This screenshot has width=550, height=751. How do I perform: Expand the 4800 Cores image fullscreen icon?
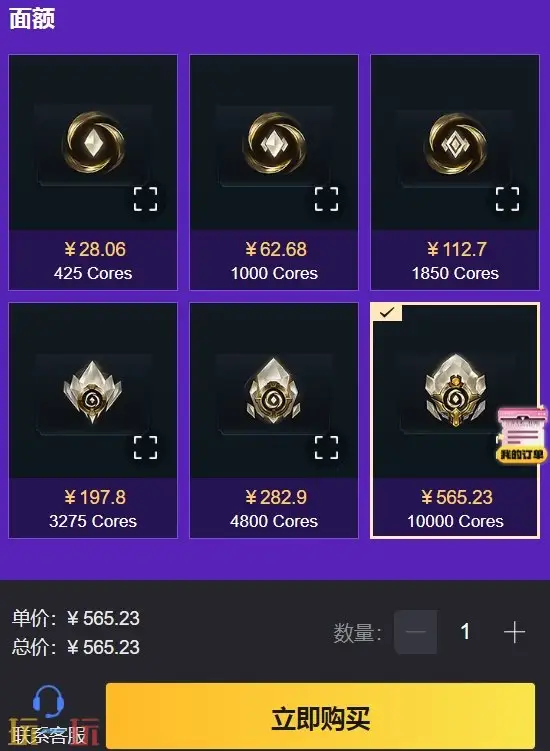coord(326,447)
